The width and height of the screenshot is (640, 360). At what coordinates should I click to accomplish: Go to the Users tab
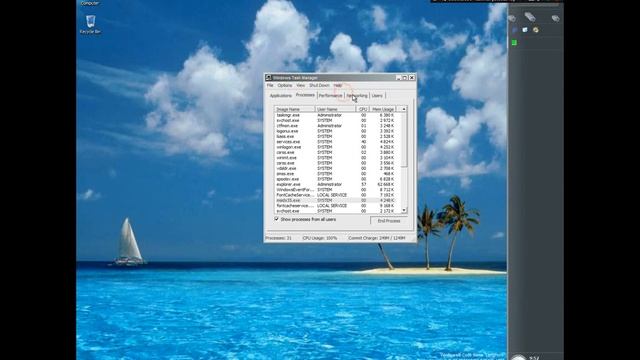(x=377, y=96)
